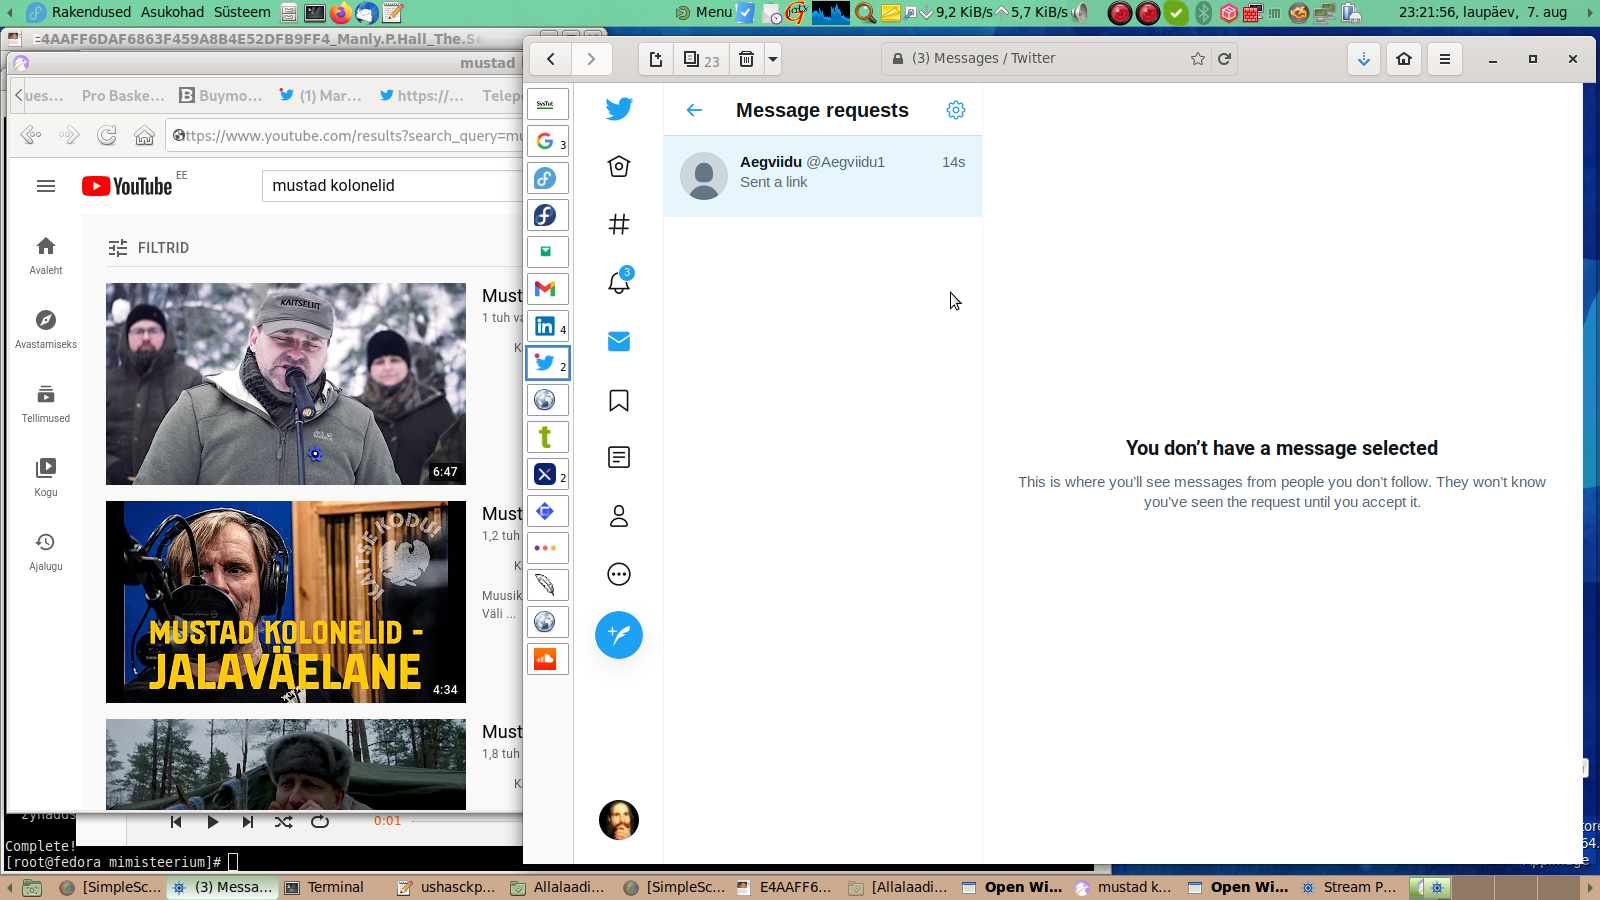The width and height of the screenshot is (1600, 900).
Task: Open Twitter Explore hashtag icon
Action: (619, 225)
